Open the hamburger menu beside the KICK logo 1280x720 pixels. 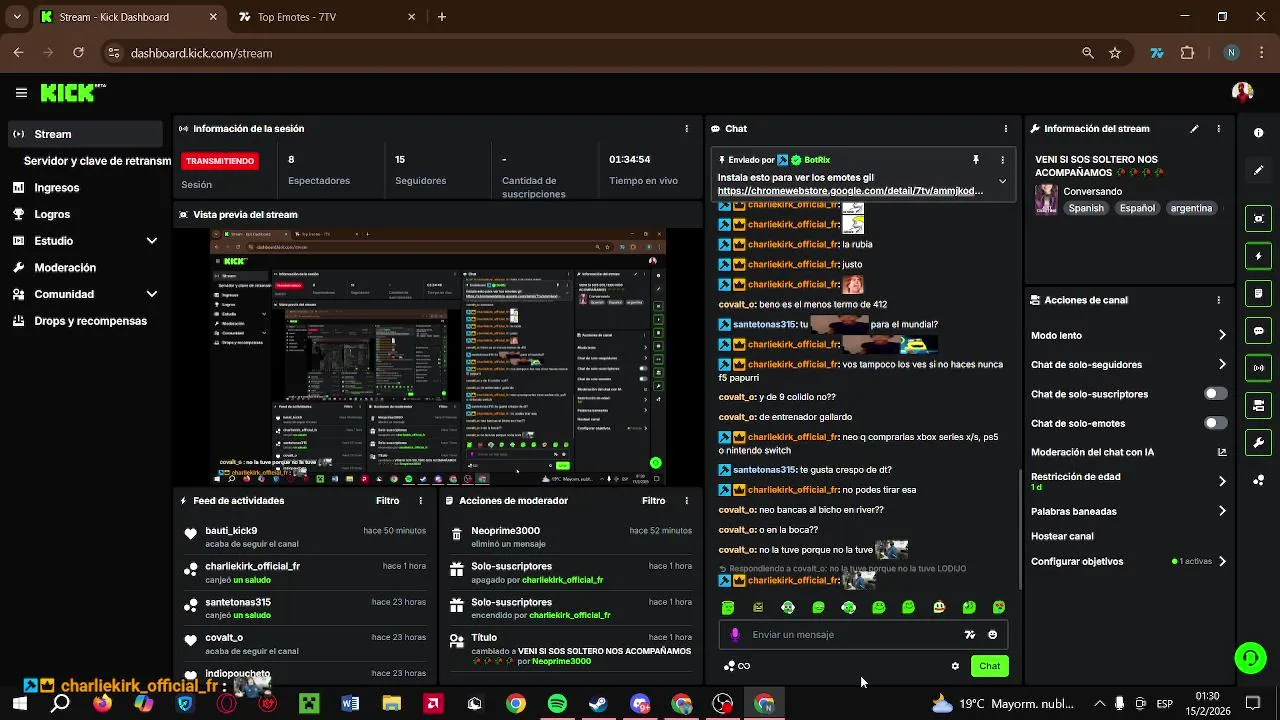click(x=21, y=93)
